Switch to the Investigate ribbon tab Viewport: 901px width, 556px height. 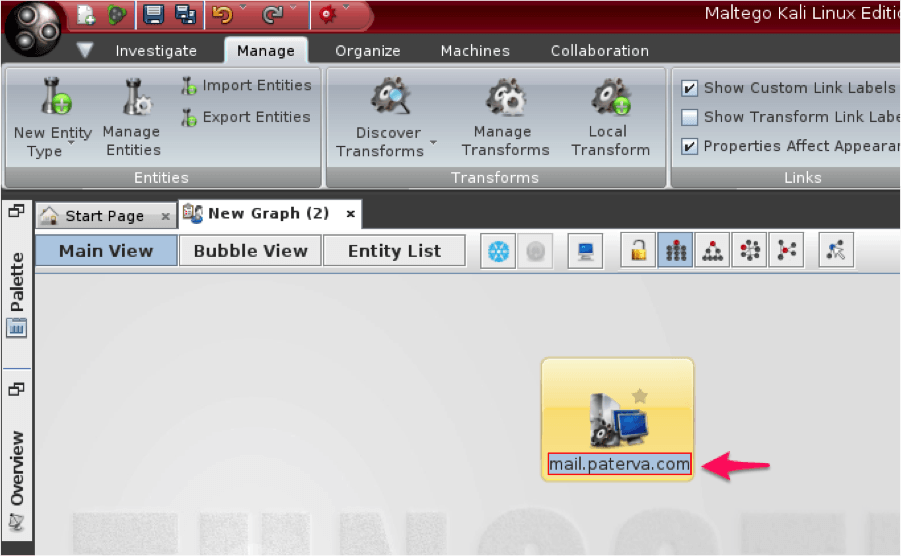(x=156, y=51)
